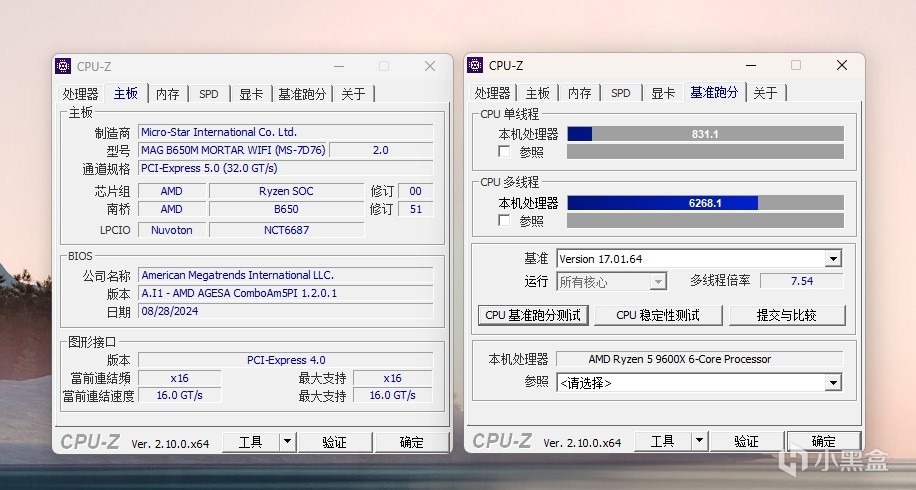Click BIOS date 08/28/2024
The image size is (916, 490).
[286, 311]
